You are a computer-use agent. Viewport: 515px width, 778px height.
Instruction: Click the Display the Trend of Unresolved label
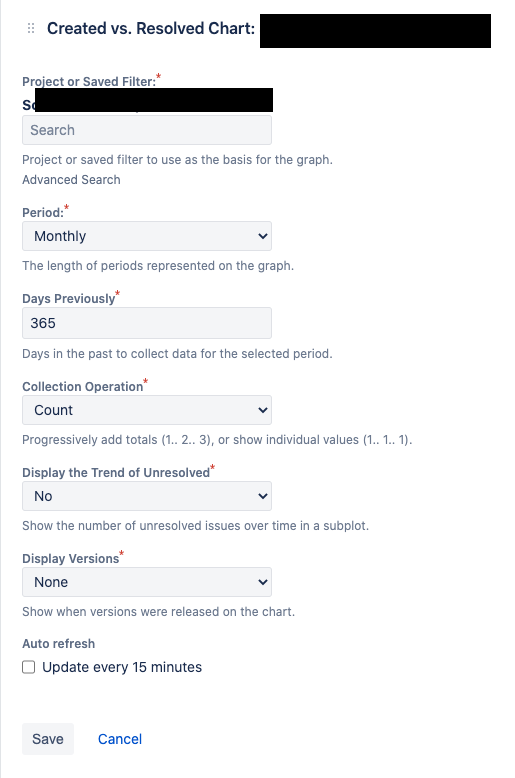pyautogui.click(x=116, y=472)
